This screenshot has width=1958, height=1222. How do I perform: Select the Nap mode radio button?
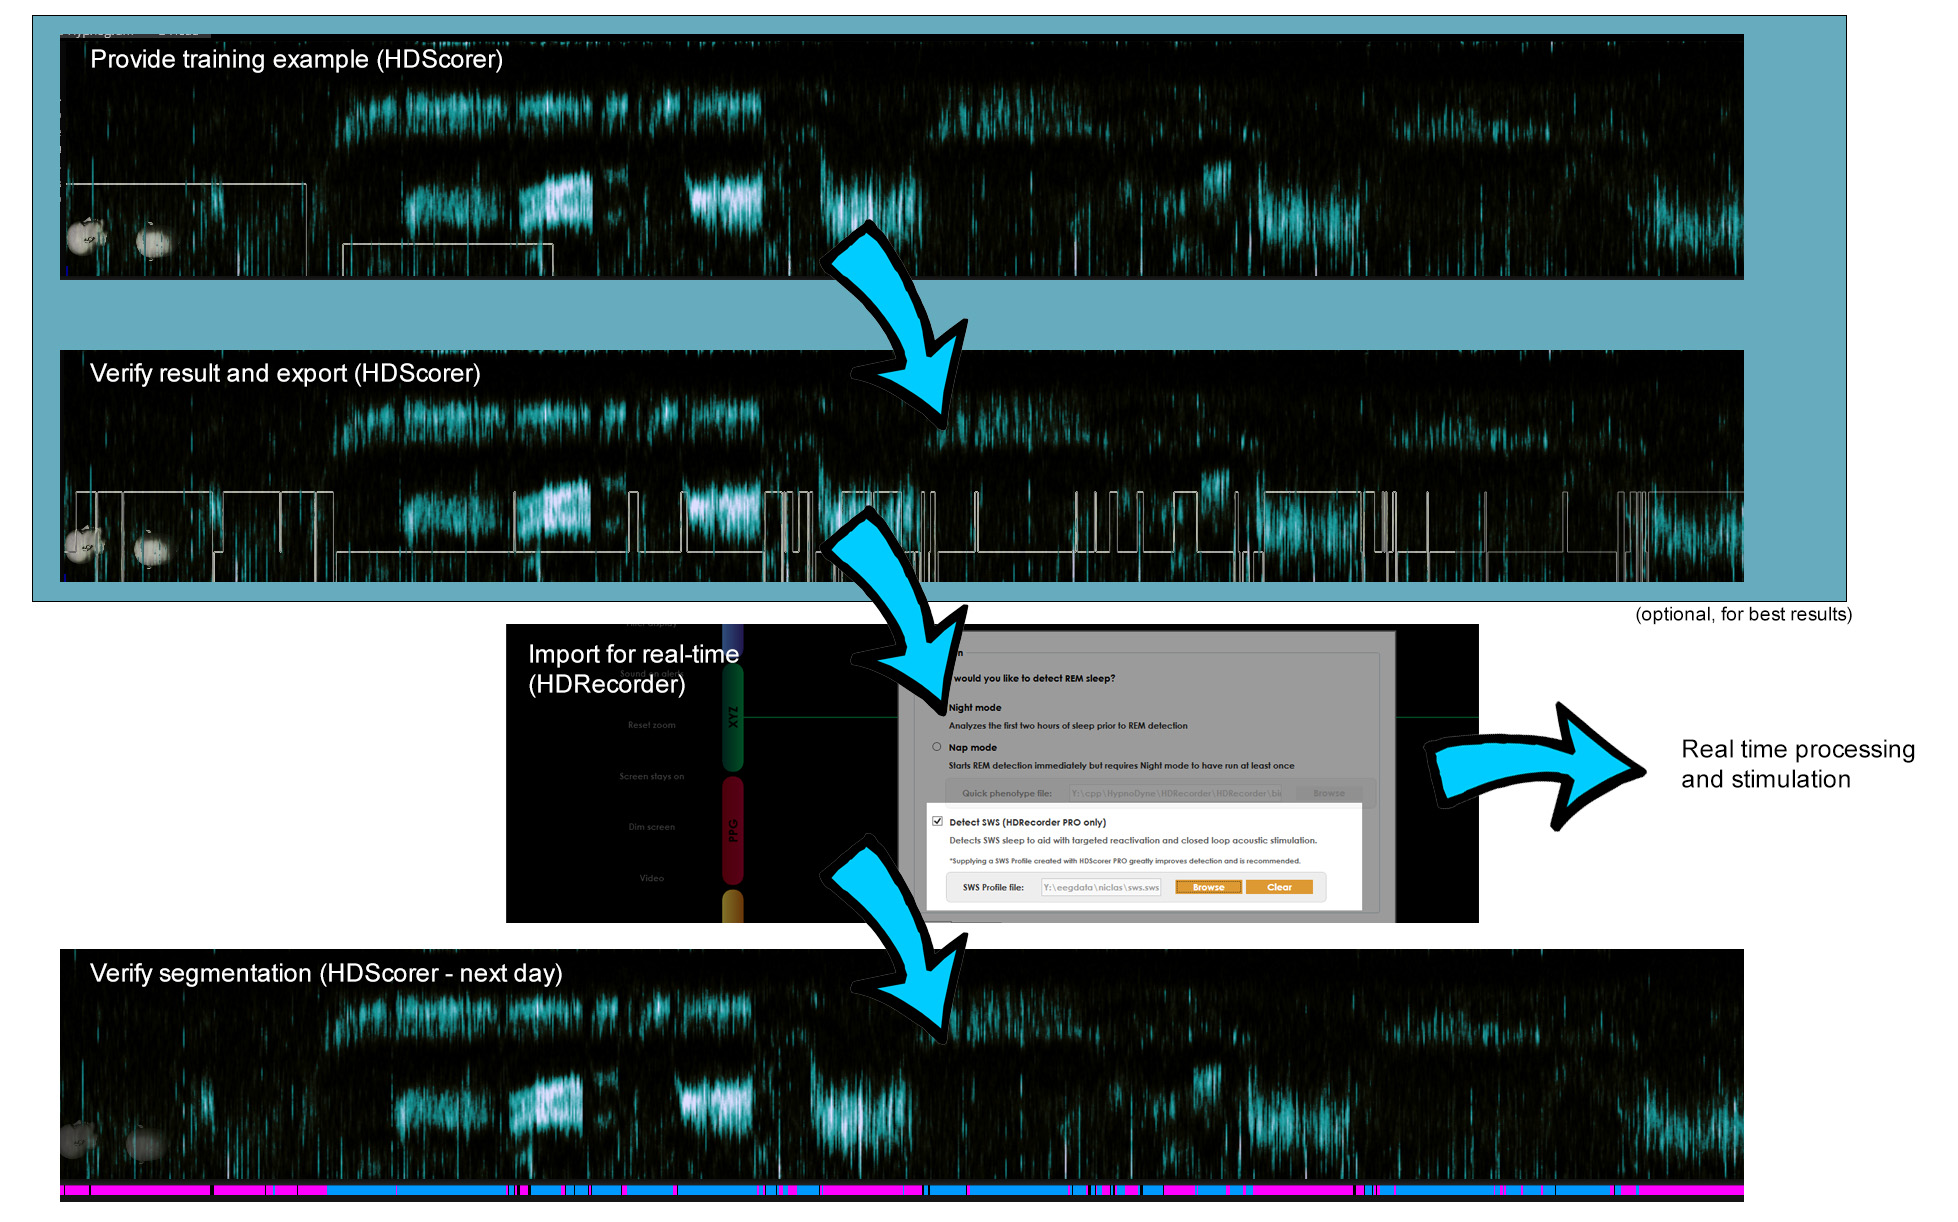point(937,747)
